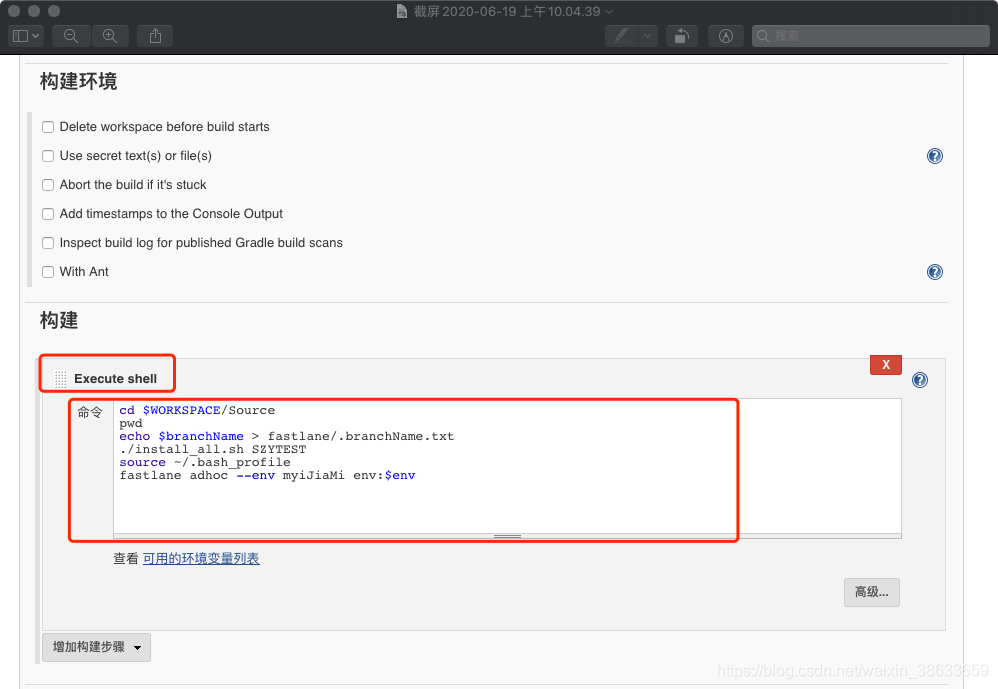Open the sidebar view dropdown chevron
Screen dimensions: 998x689
click(x=36, y=36)
